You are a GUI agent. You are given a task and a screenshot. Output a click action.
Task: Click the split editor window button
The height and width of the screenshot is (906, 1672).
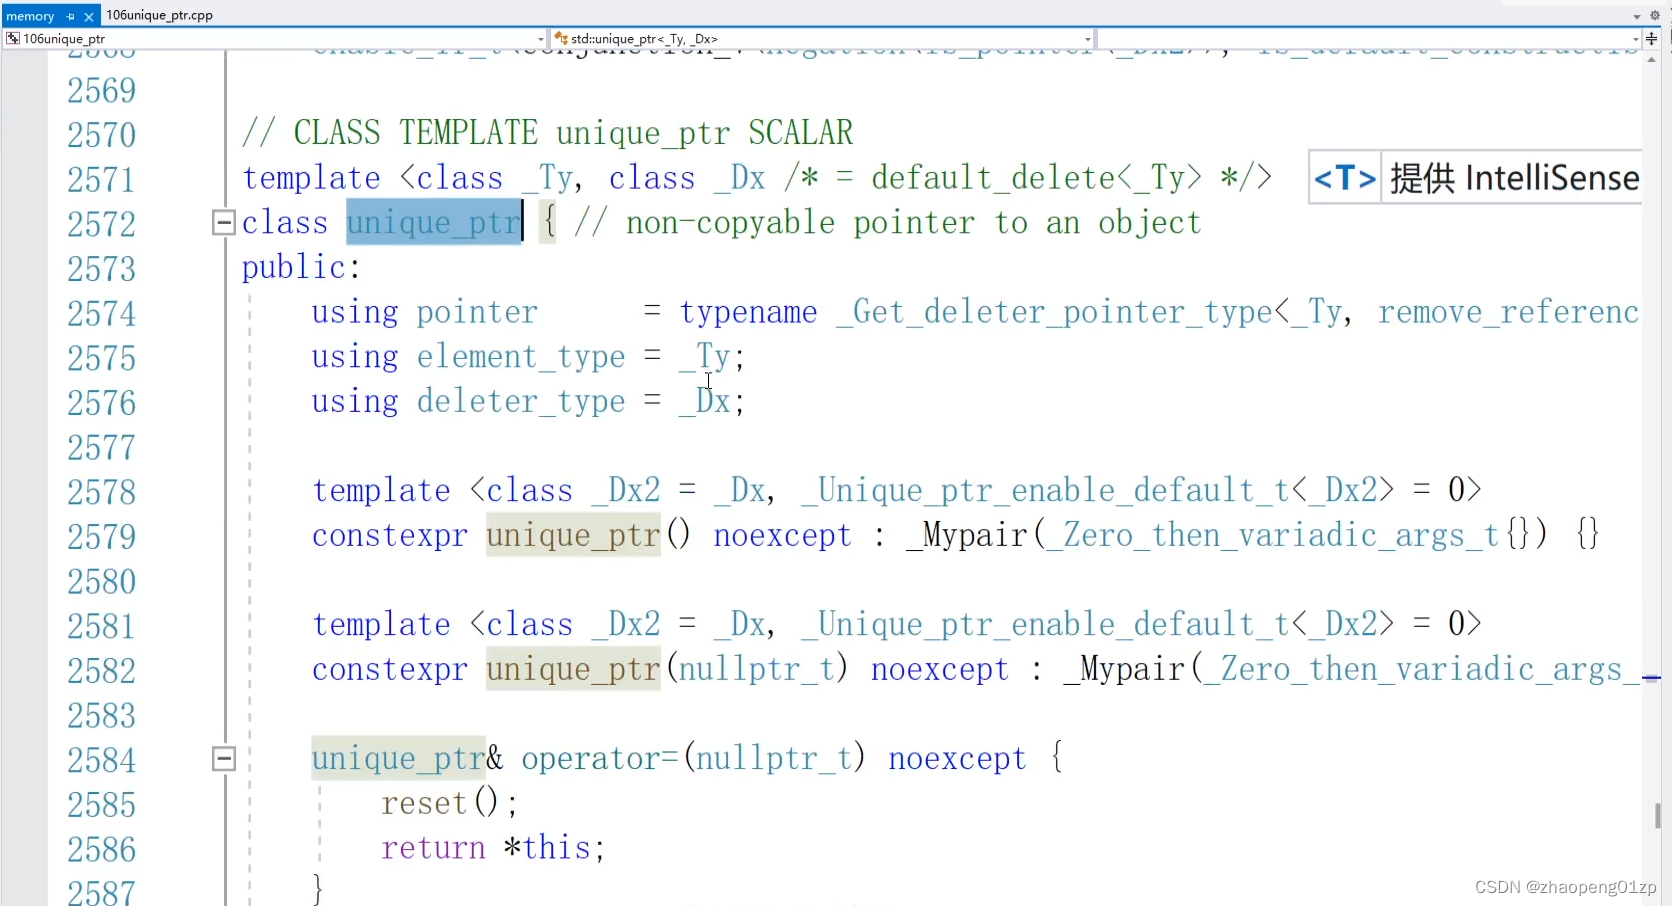1652,39
